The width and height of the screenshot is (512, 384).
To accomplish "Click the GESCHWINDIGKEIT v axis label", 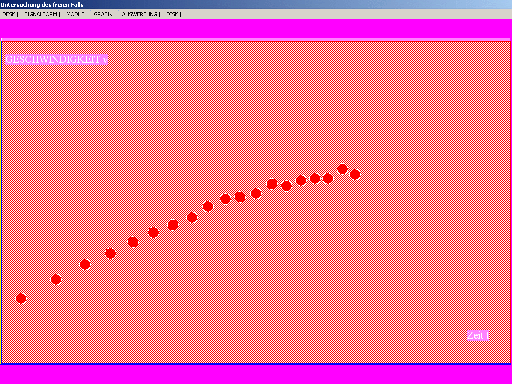I will pyautogui.click(x=57, y=59).
